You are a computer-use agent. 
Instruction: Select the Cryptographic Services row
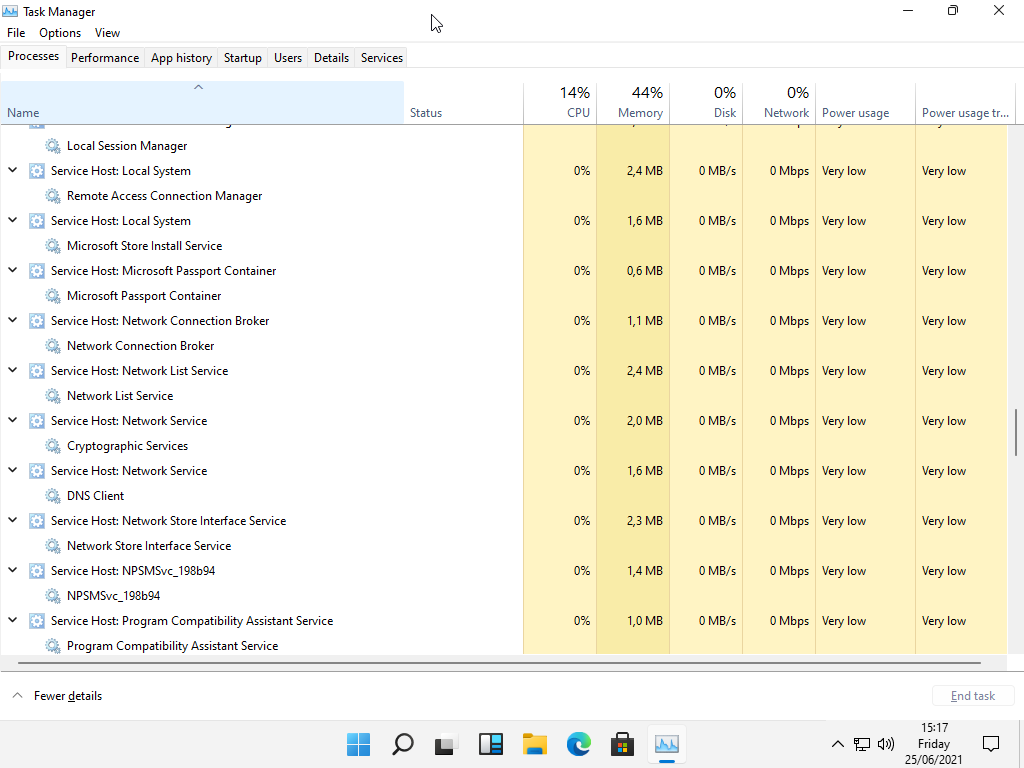pyautogui.click(x=127, y=446)
